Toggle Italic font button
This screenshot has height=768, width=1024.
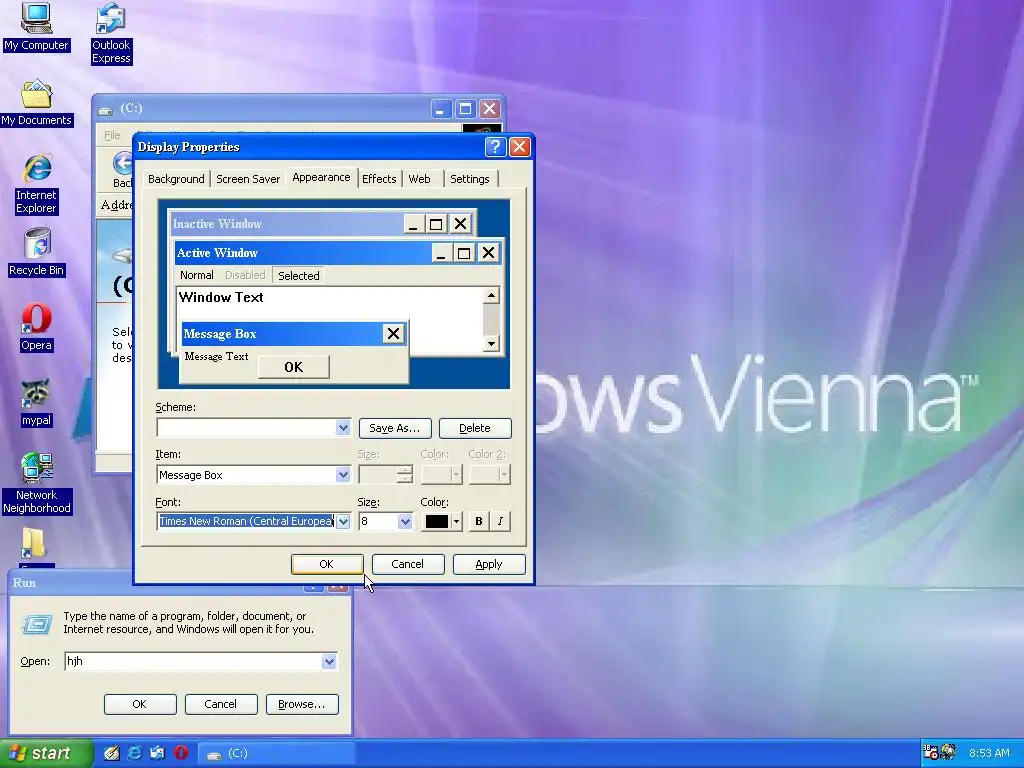tap(500, 521)
